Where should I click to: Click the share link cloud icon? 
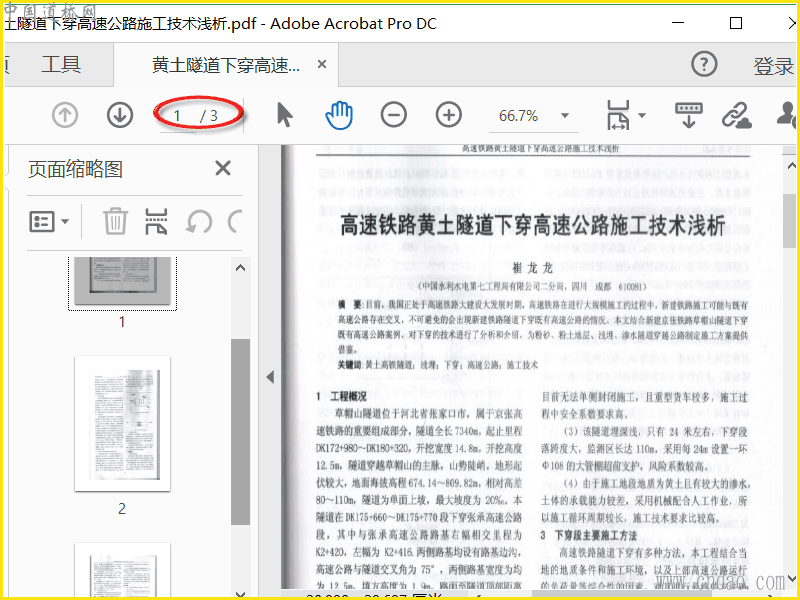736,115
